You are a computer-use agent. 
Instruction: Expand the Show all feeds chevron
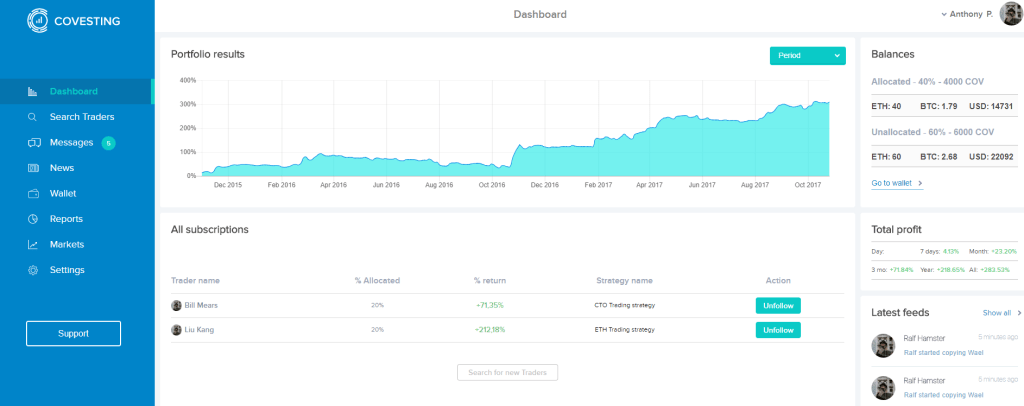1019,313
